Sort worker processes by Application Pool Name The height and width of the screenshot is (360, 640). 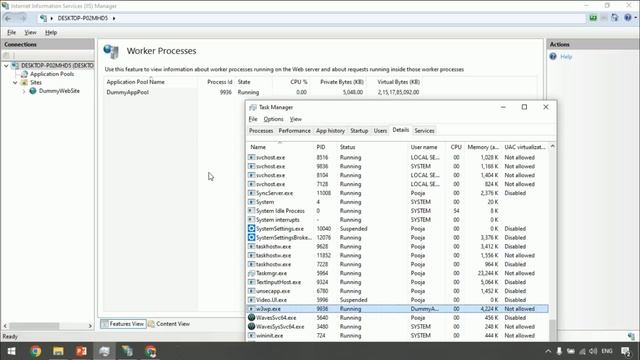tap(150, 82)
